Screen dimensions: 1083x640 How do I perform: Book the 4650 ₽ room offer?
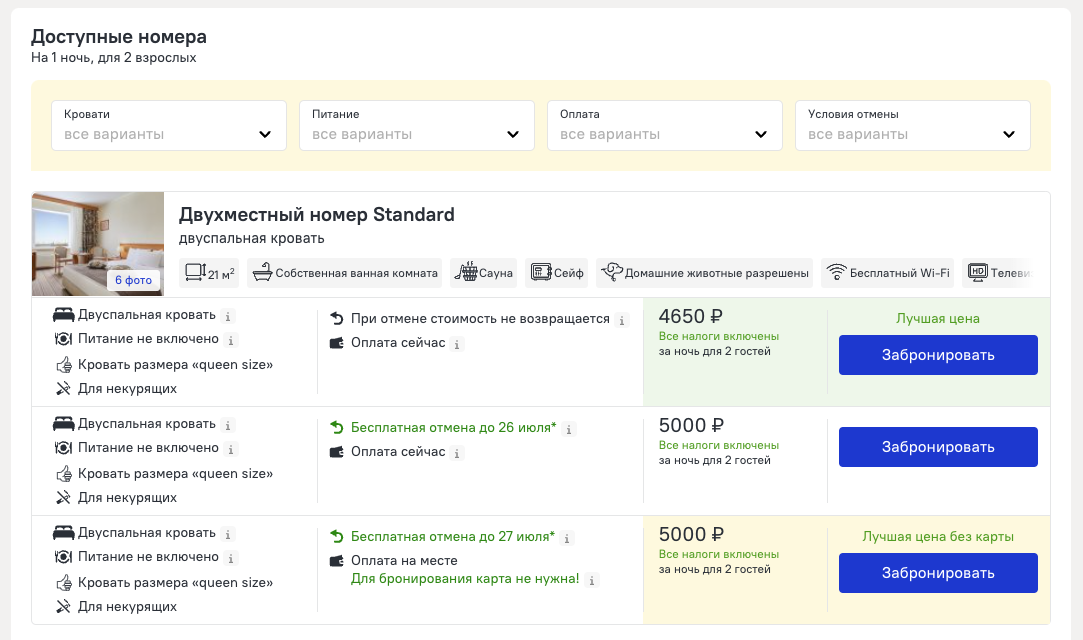click(938, 355)
